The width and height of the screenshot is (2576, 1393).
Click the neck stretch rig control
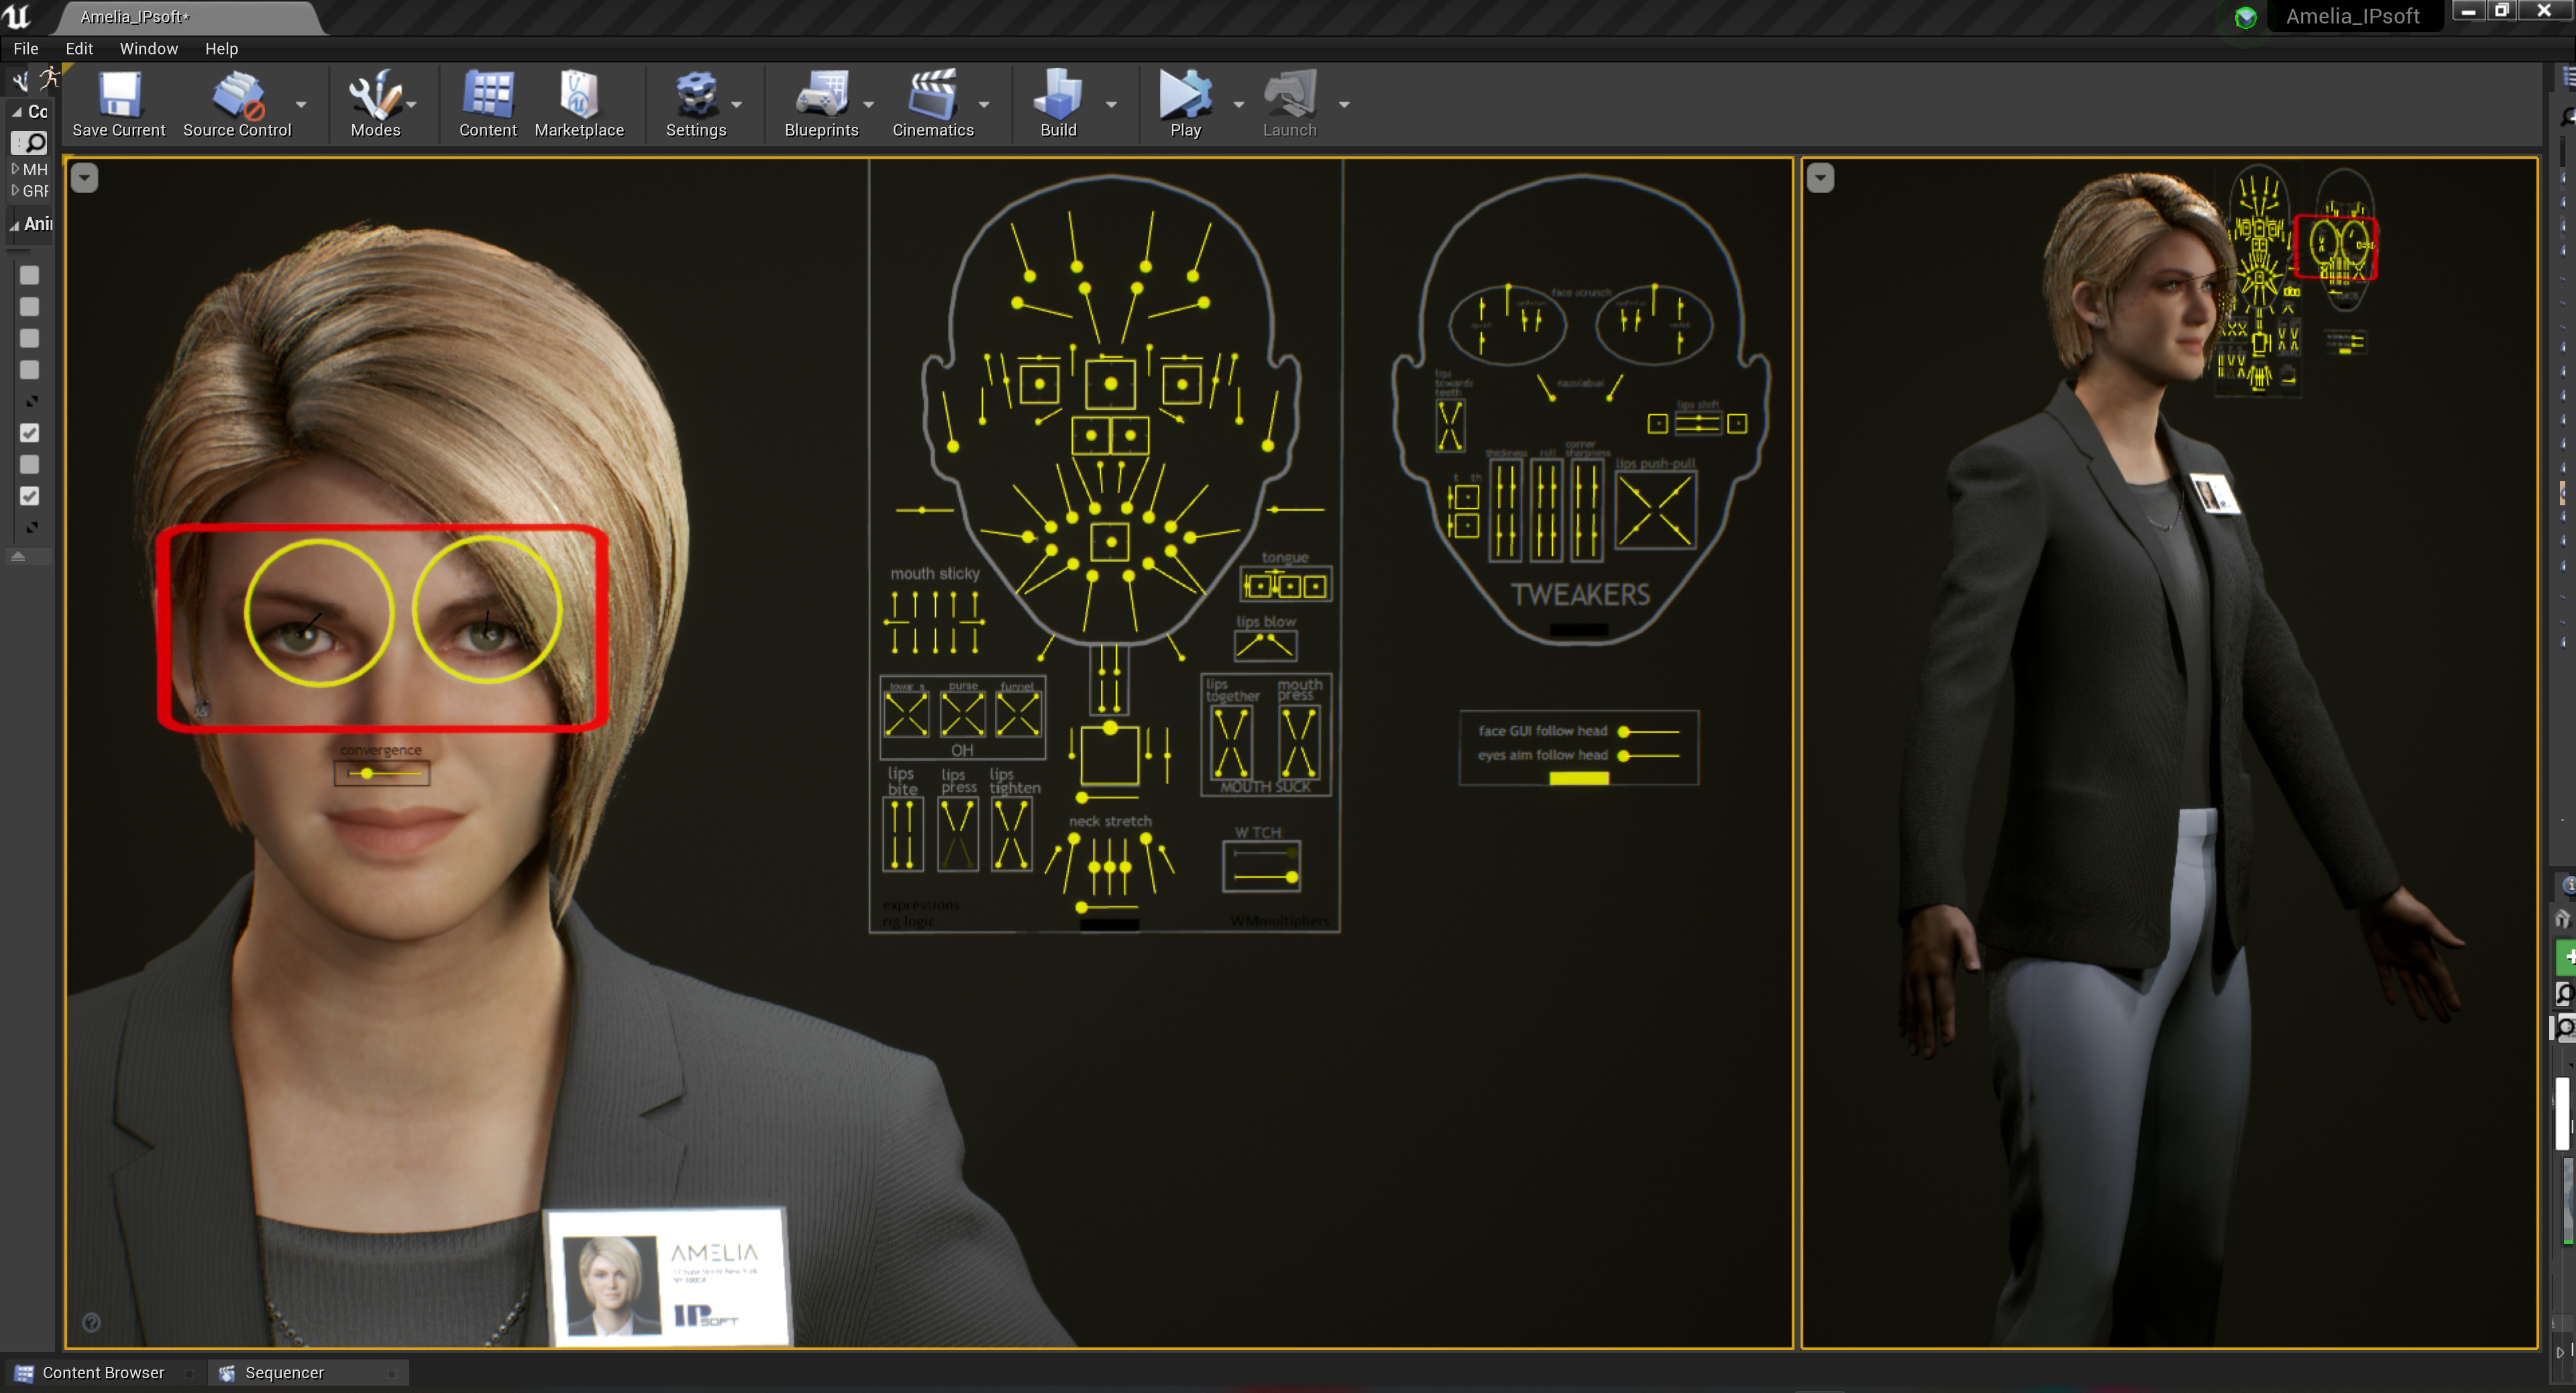tap(1109, 865)
